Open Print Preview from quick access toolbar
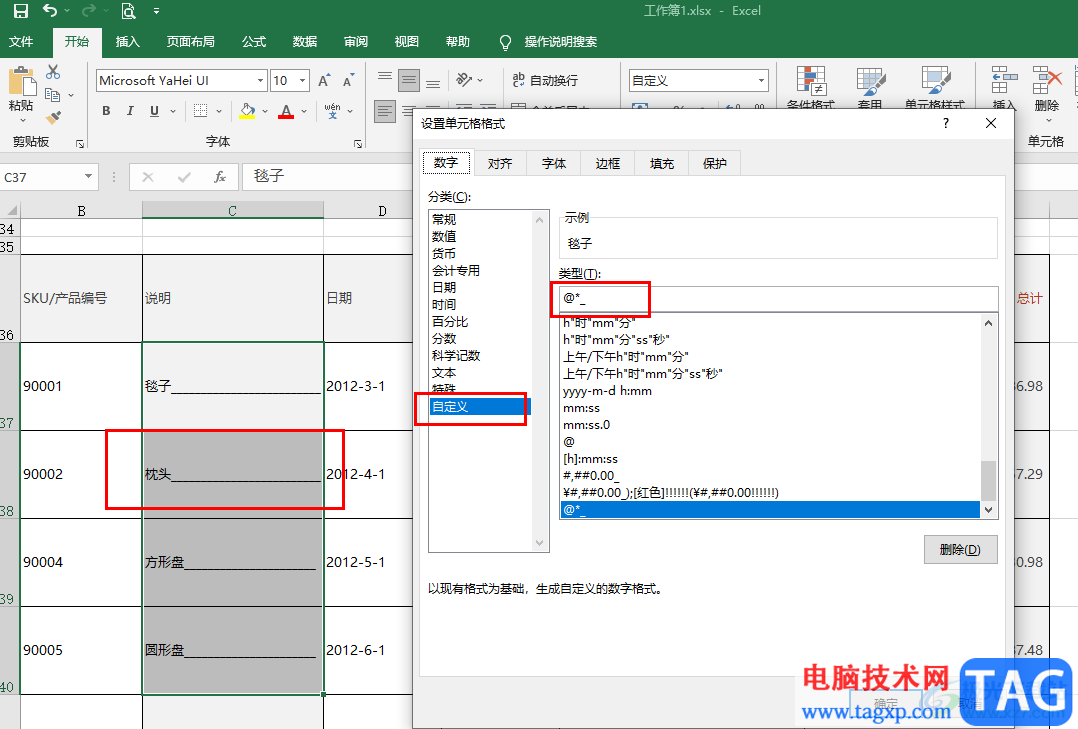Viewport: 1078px width, 729px height. tap(129, 11)
